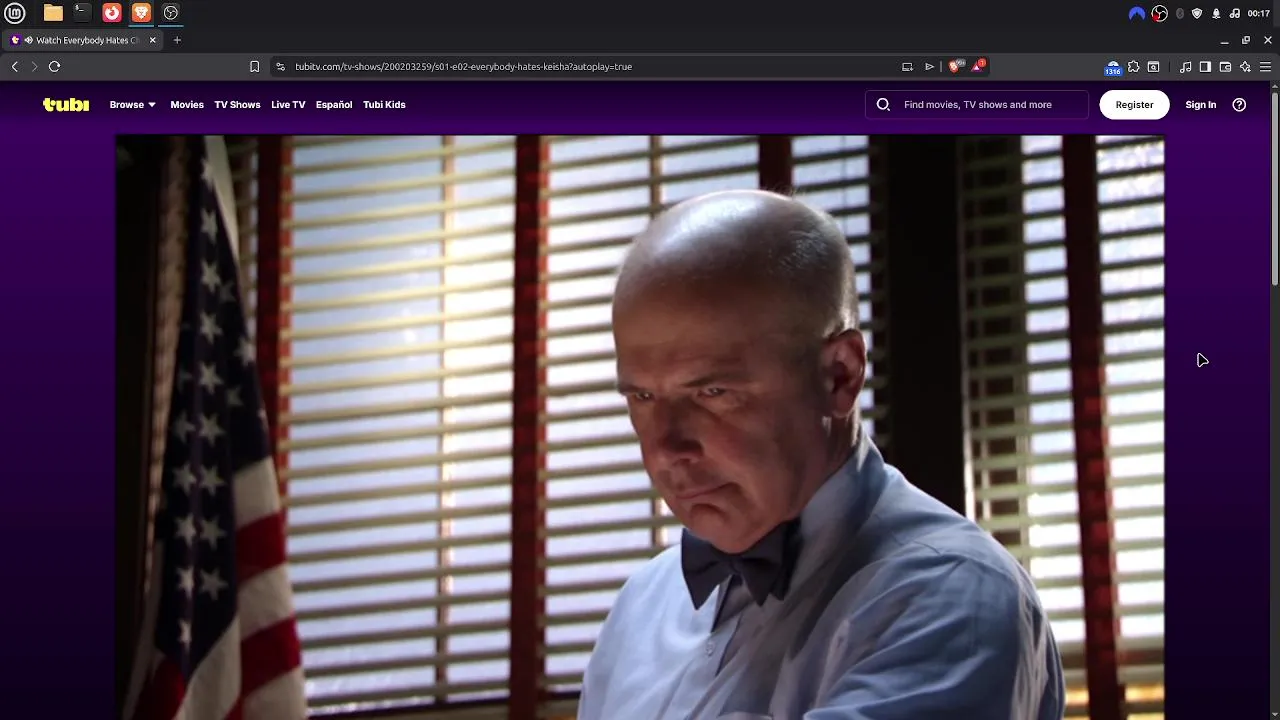Screen dimensions: 1280x720
Task: Click the share/send icon in address bar
Action: pyautogui.click(x=929, y=66)
